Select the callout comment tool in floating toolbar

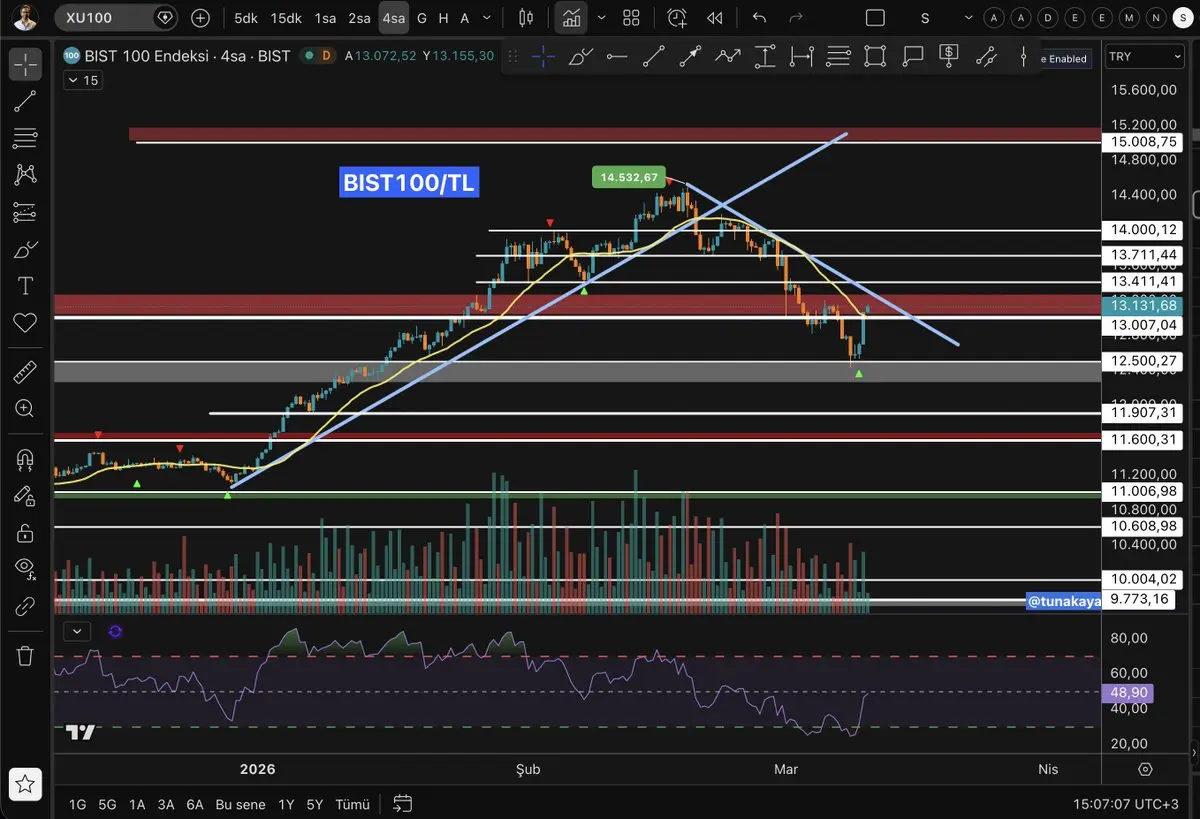click(912, 57)
